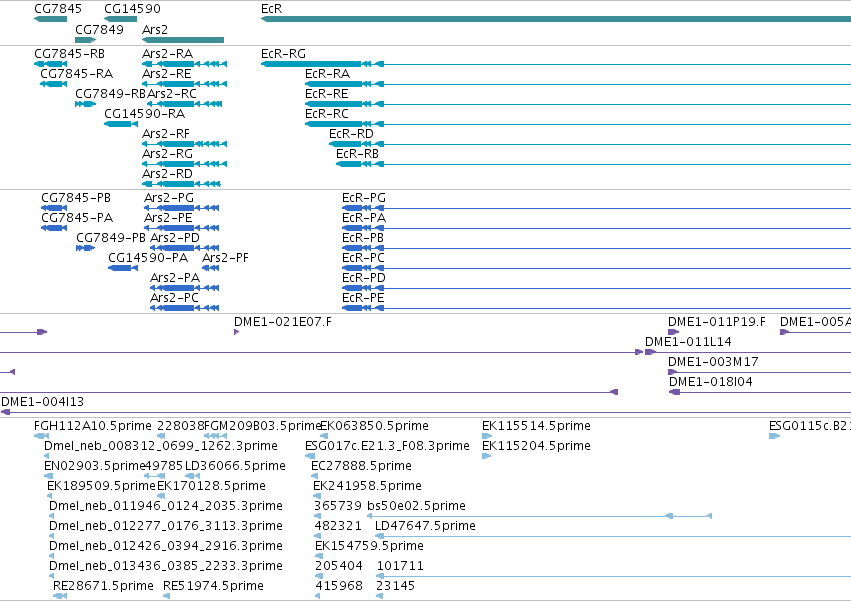Open BAC clone DME1-018I04
Screen dimensions: 851x601
point(710,382)
